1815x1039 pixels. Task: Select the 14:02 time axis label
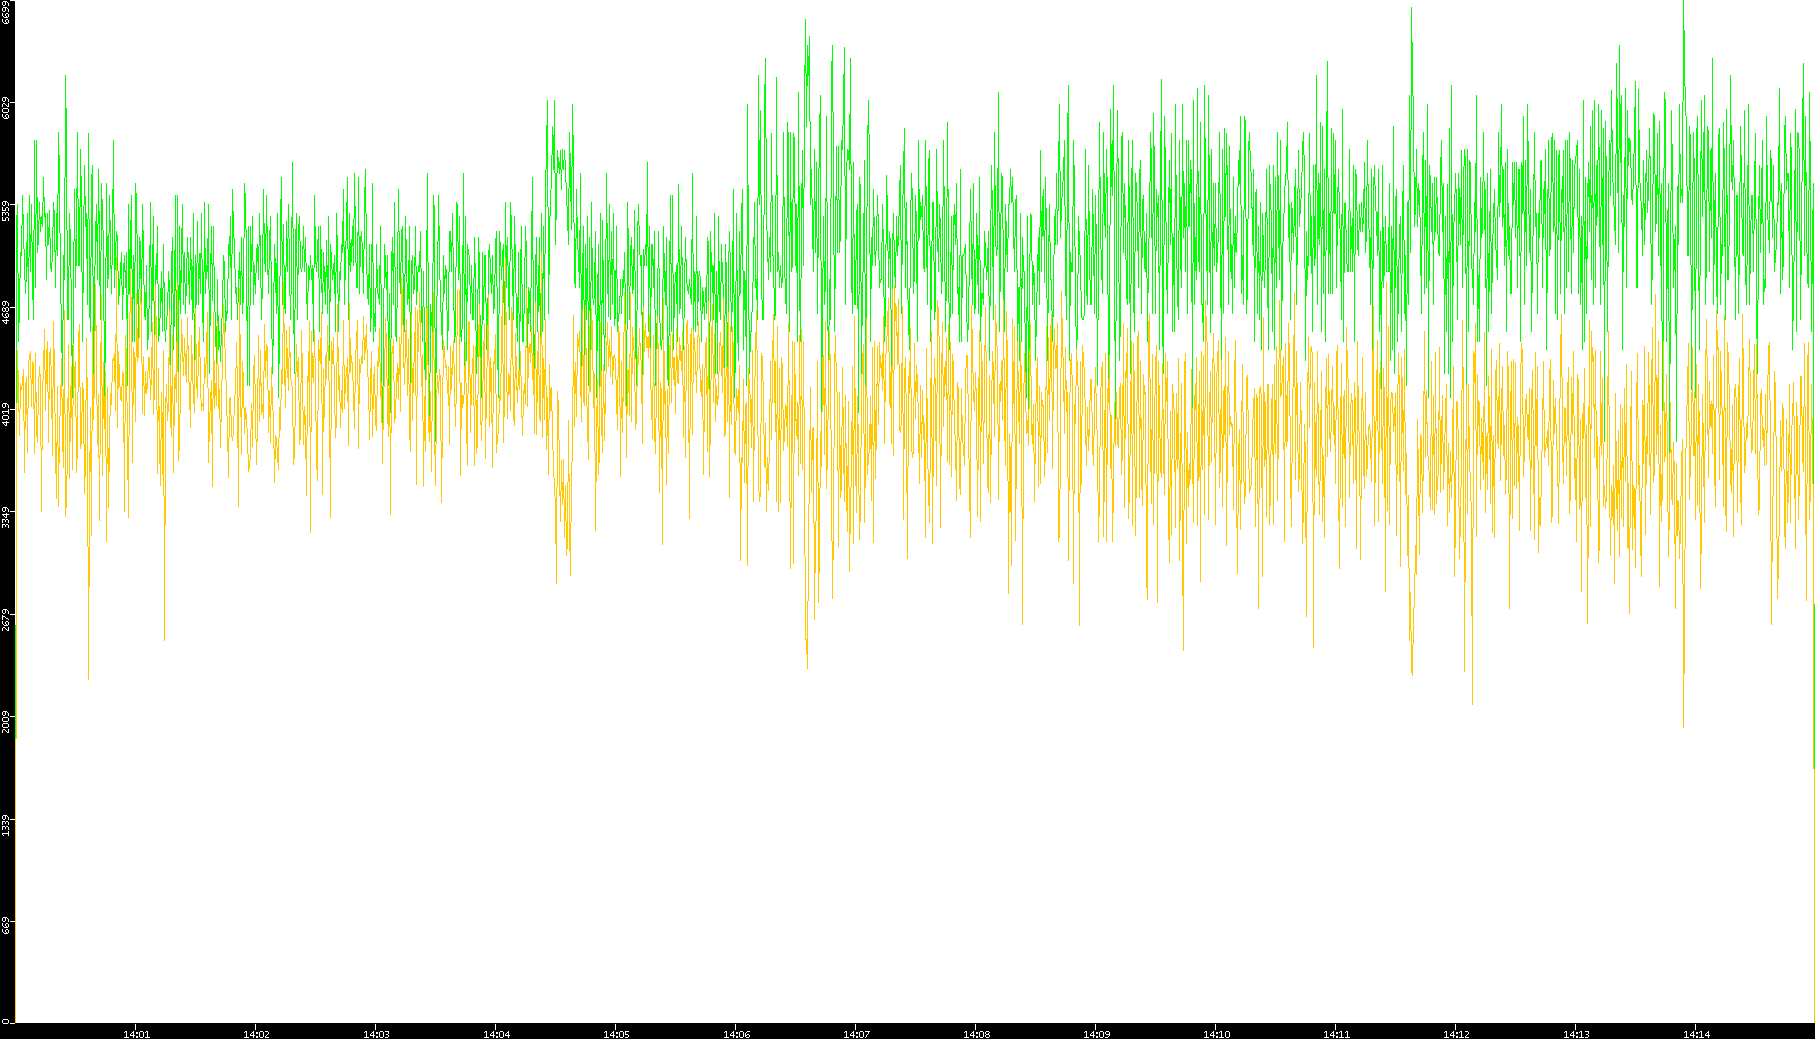256,1034
